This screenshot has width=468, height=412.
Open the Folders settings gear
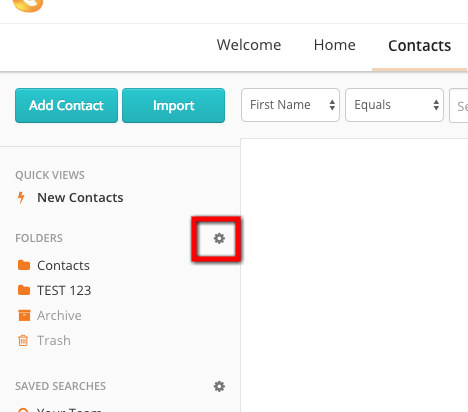coord(219,238)
